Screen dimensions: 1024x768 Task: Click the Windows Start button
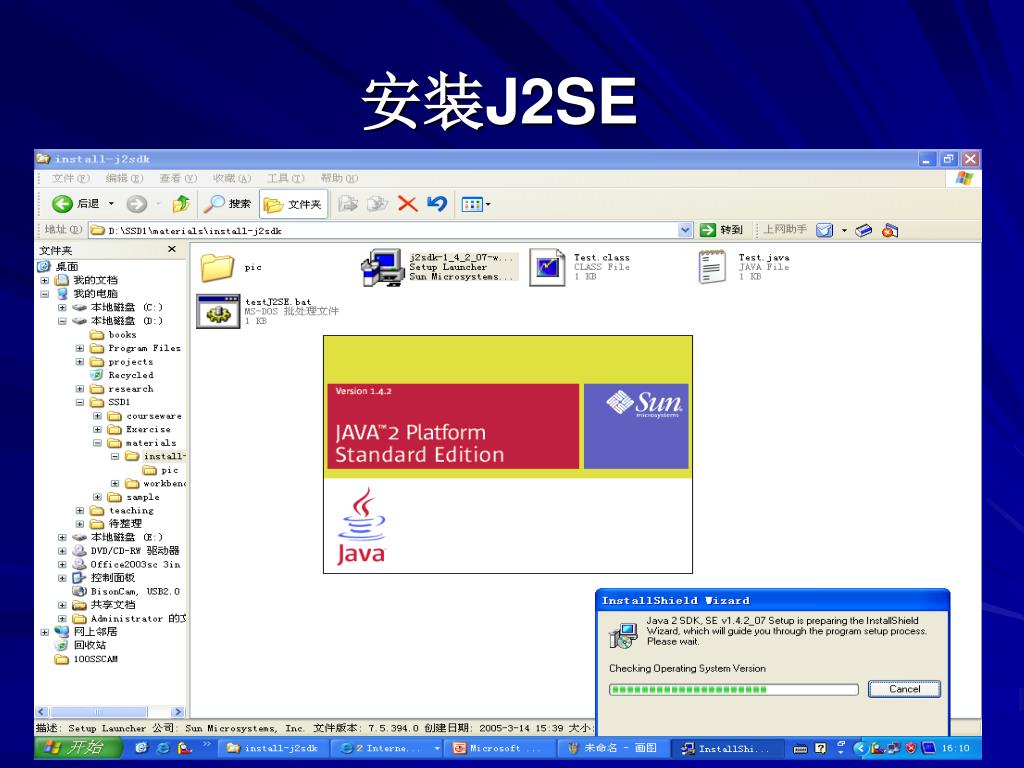[x=78, y=747]
